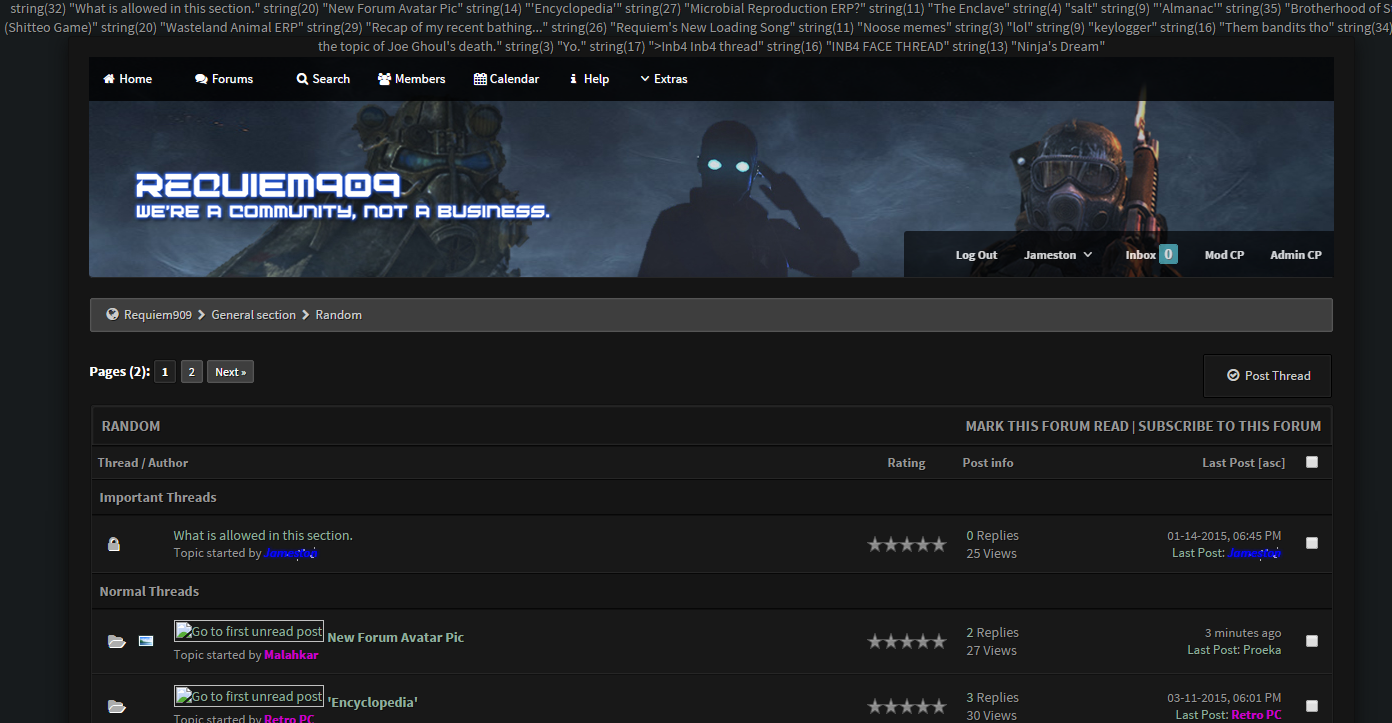Sort by Rating column header
Image resolution: width=1392 pixels, height=723 pixels.
(906, 462)
